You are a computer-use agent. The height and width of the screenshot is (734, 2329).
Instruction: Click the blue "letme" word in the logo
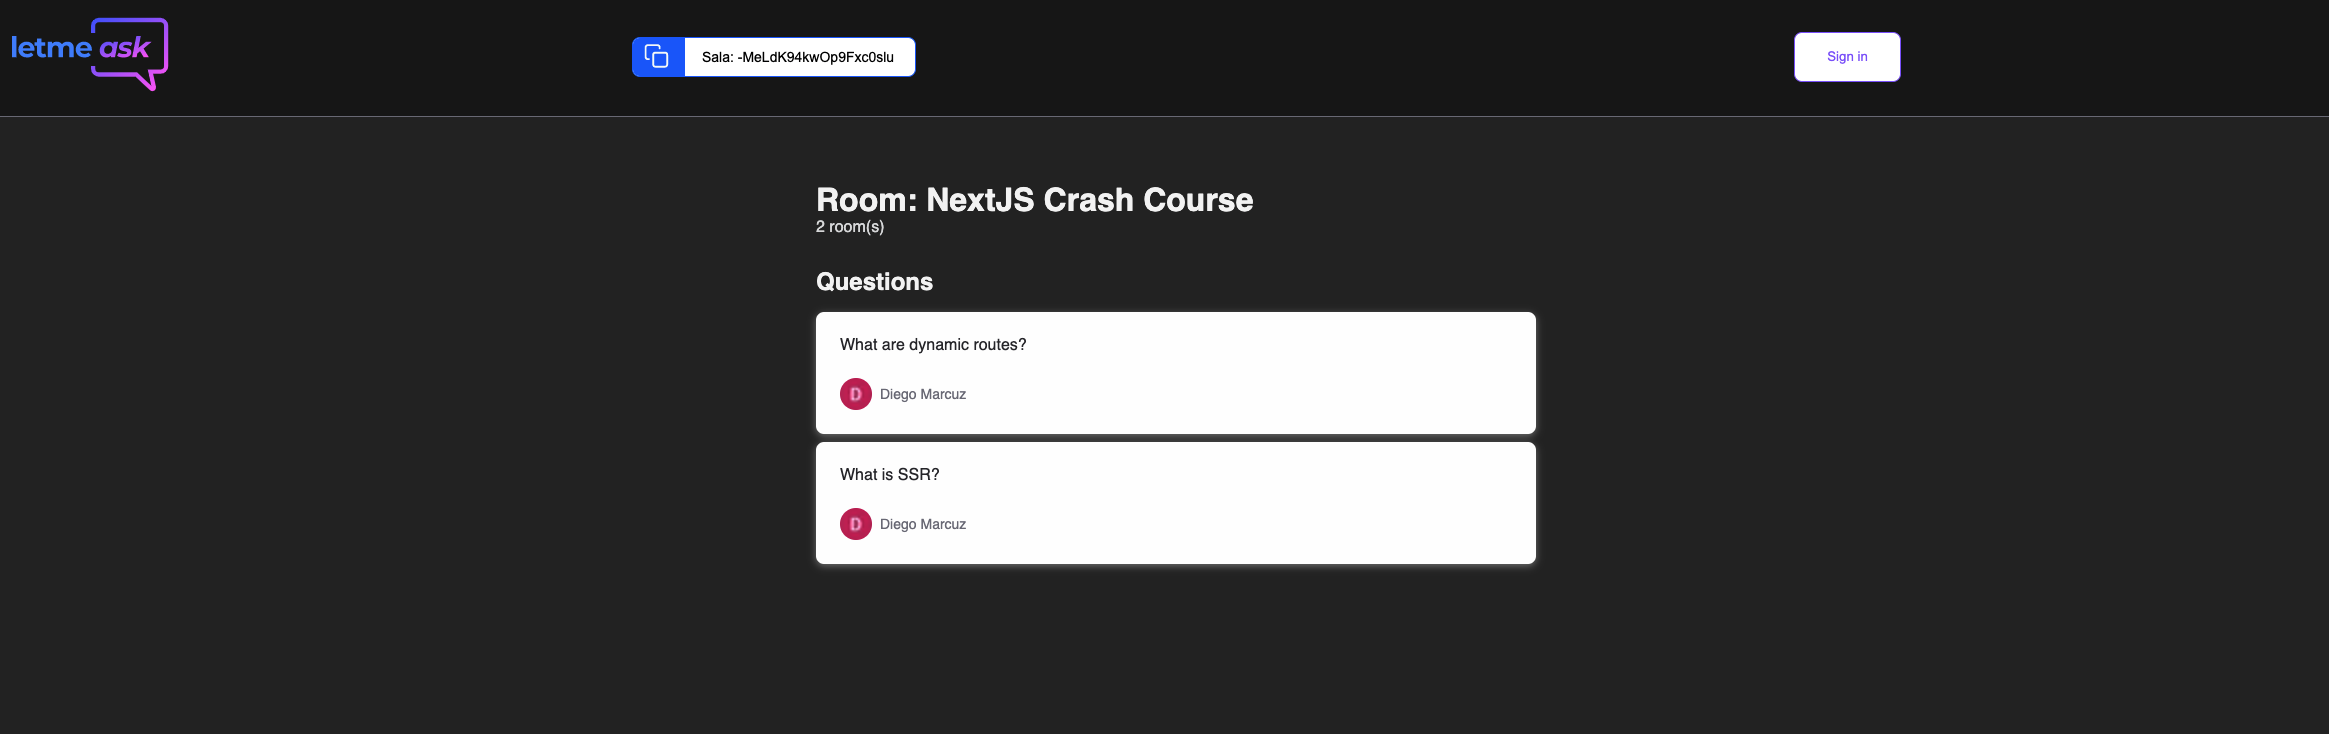coord(51,48)
